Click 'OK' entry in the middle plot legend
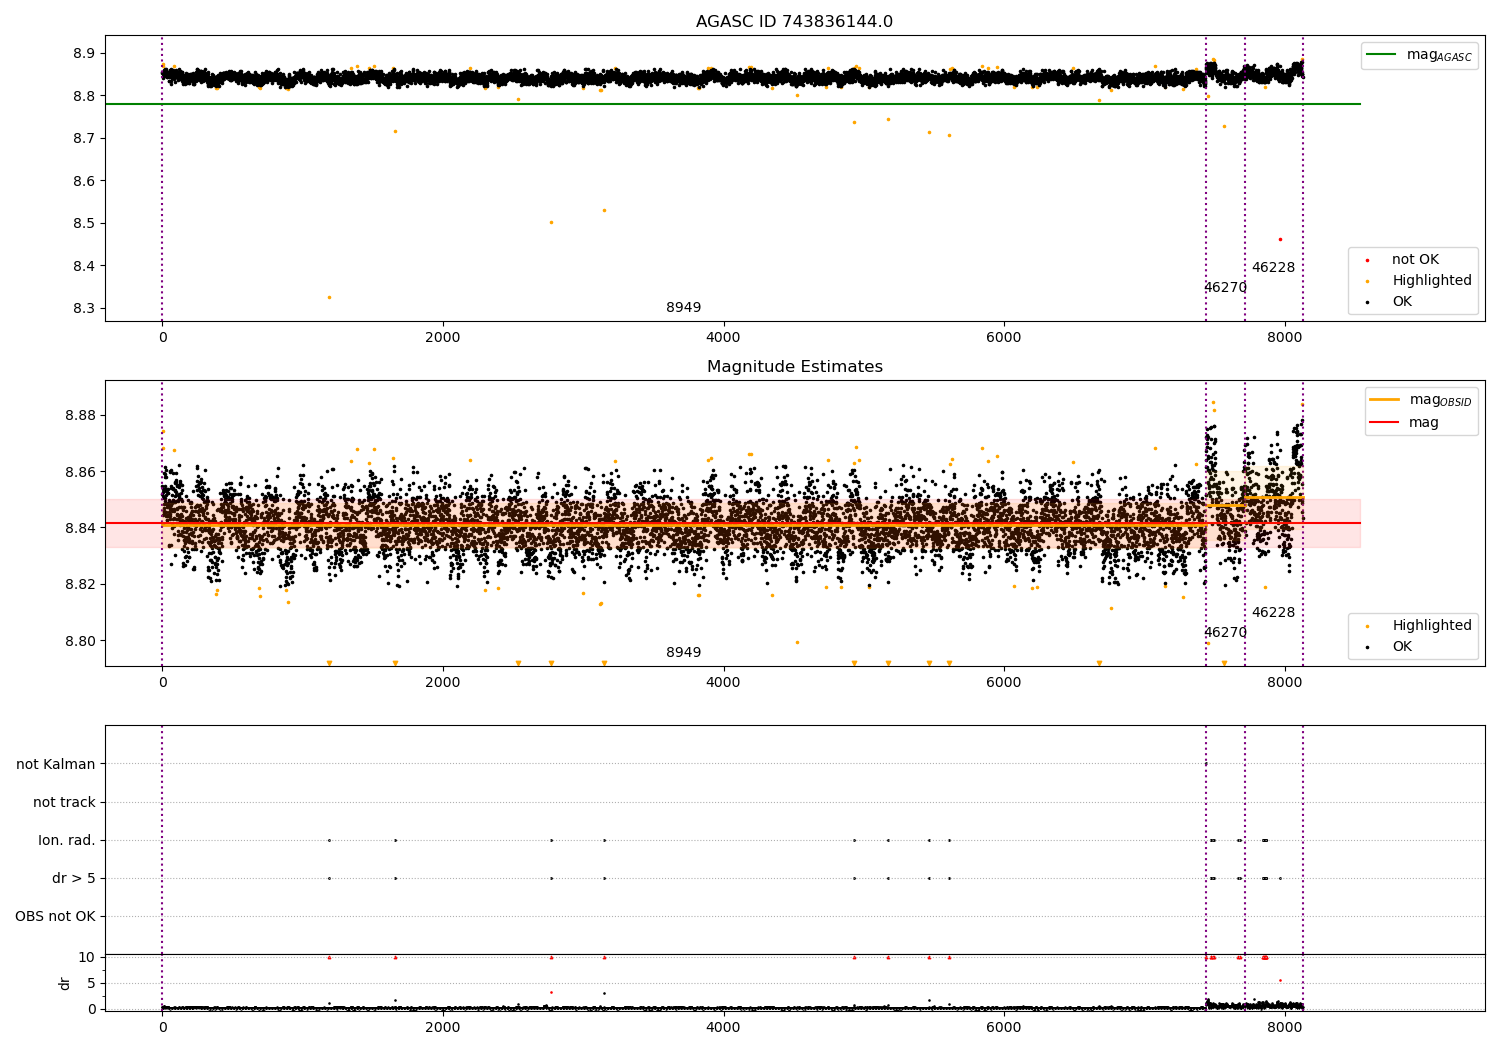 pyautogui.click(x=1402, y=647)
